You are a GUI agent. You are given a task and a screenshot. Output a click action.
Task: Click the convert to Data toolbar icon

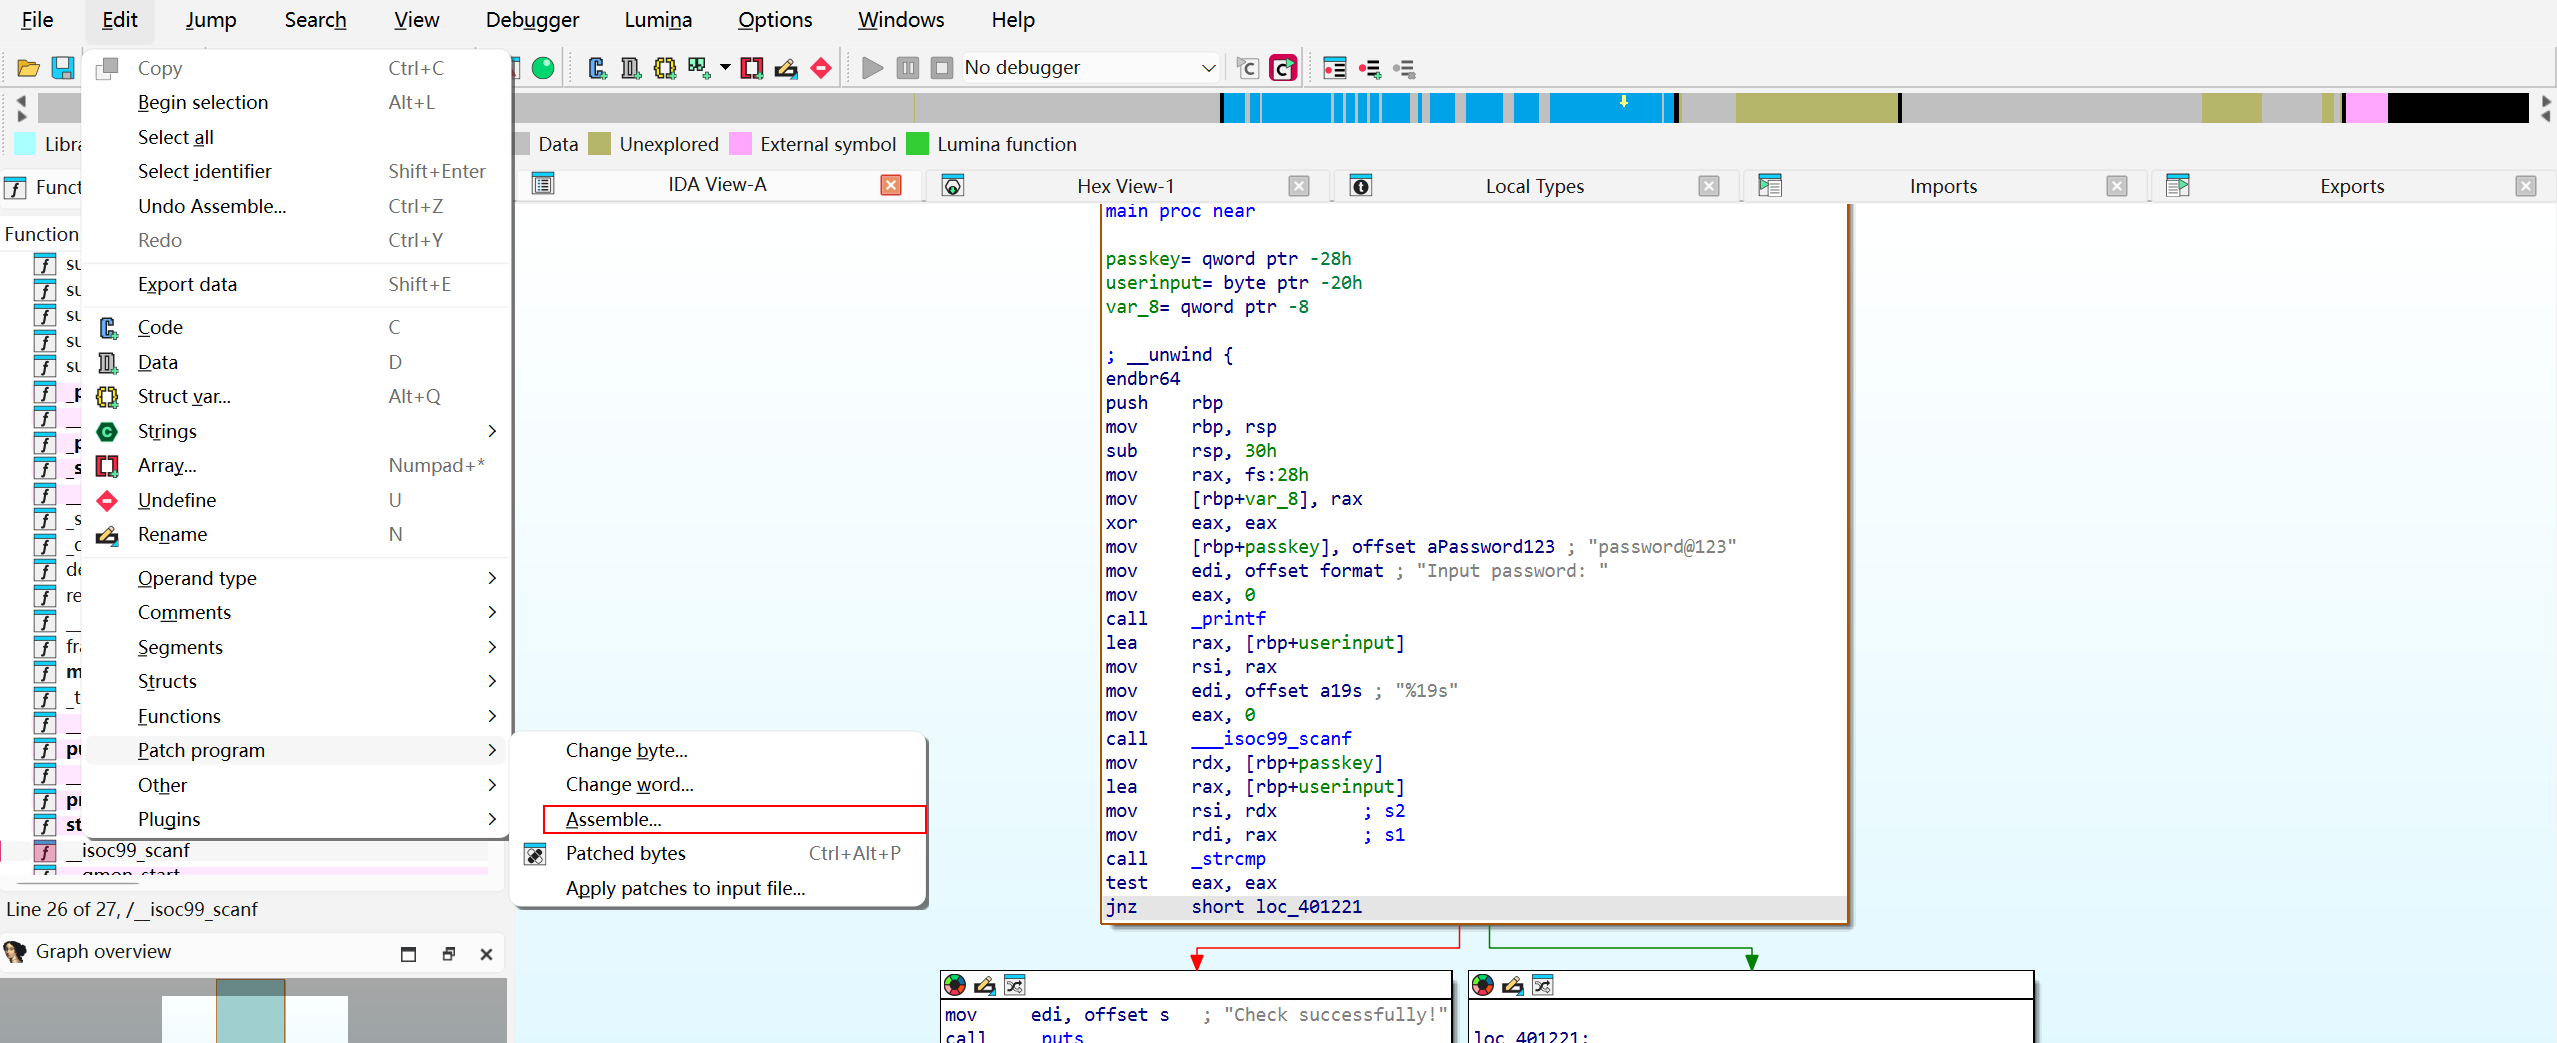(x=631, y=68)
